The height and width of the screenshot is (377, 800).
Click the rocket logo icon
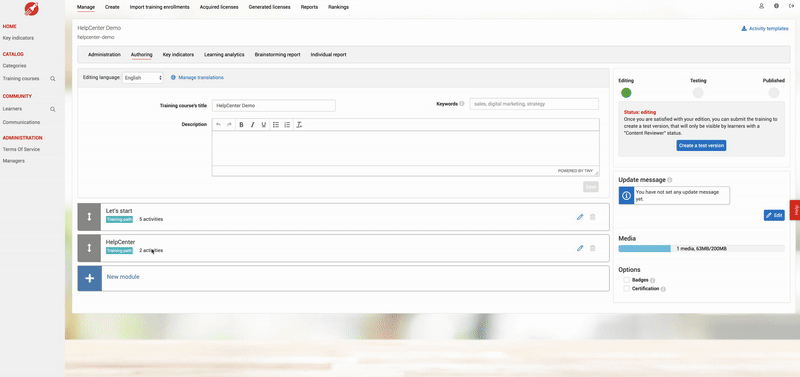[x=32, y=9]
